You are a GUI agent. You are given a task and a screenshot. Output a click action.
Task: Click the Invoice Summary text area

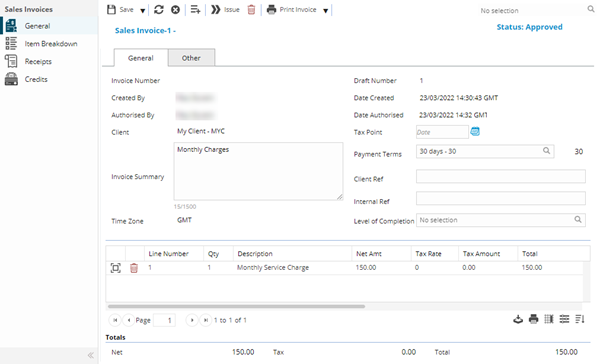coord(258,171)
